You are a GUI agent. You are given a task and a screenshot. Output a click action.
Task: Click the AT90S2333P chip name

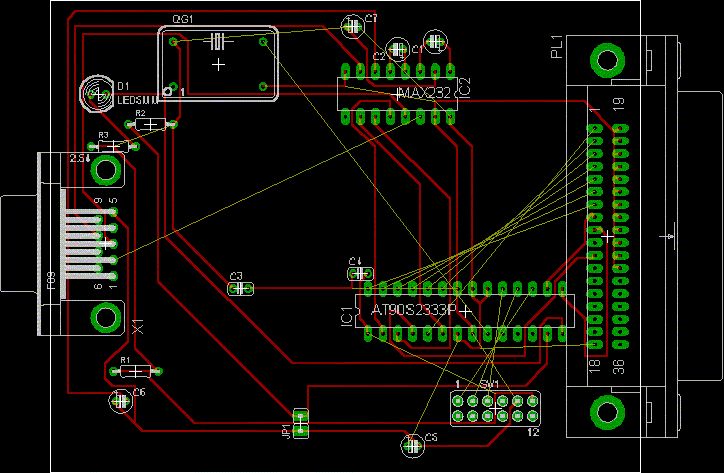[413, 310]
